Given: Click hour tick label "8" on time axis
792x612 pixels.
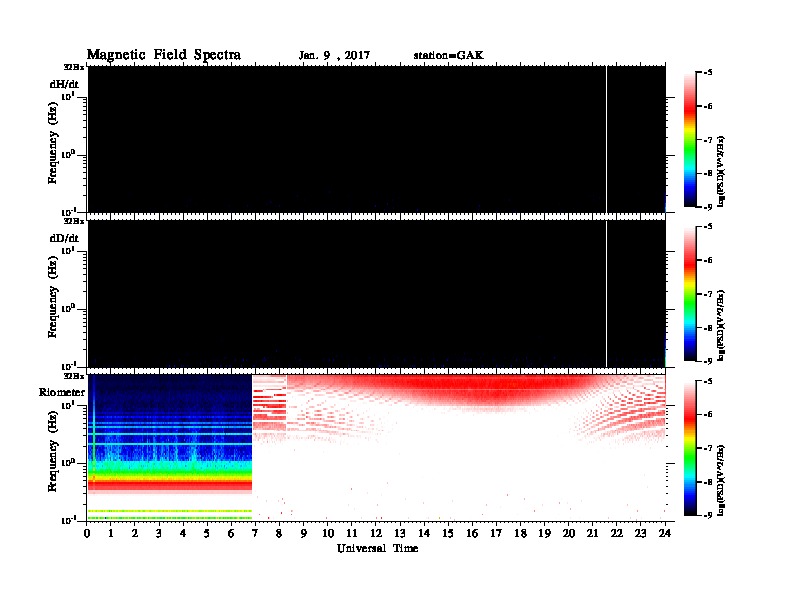Looking at the screenshot, I should click(x=279, y=534).
